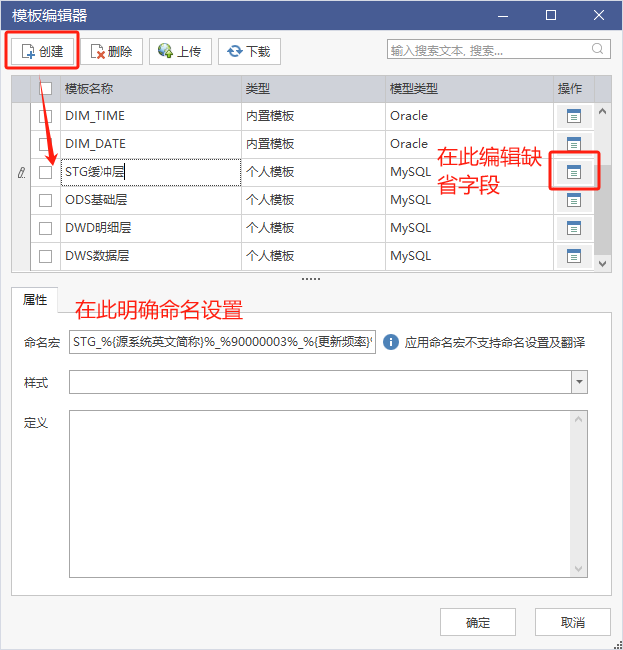Click the template list scrollbar thumb
Image resolution: width=623 pixels, height=650 pixels.
click(x=603, y=210)
